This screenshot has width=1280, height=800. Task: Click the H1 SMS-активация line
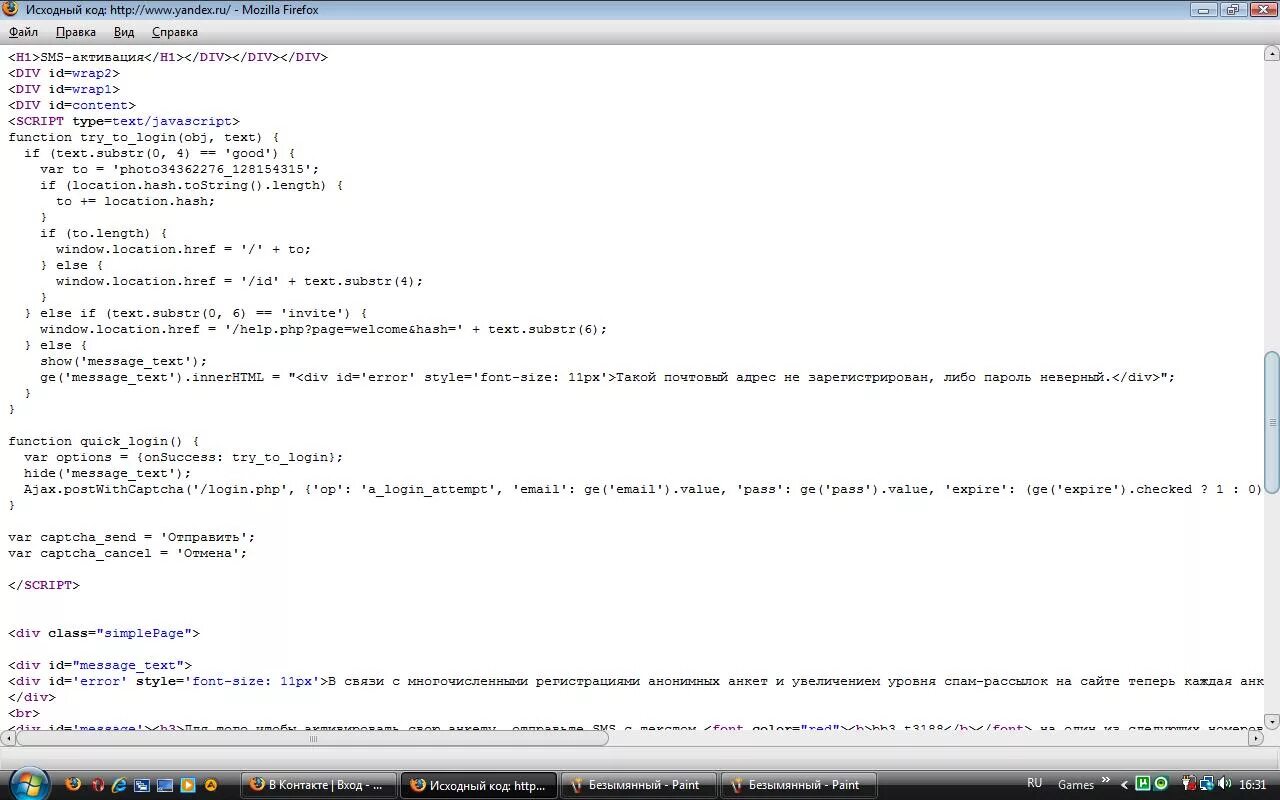pos(168,57)
